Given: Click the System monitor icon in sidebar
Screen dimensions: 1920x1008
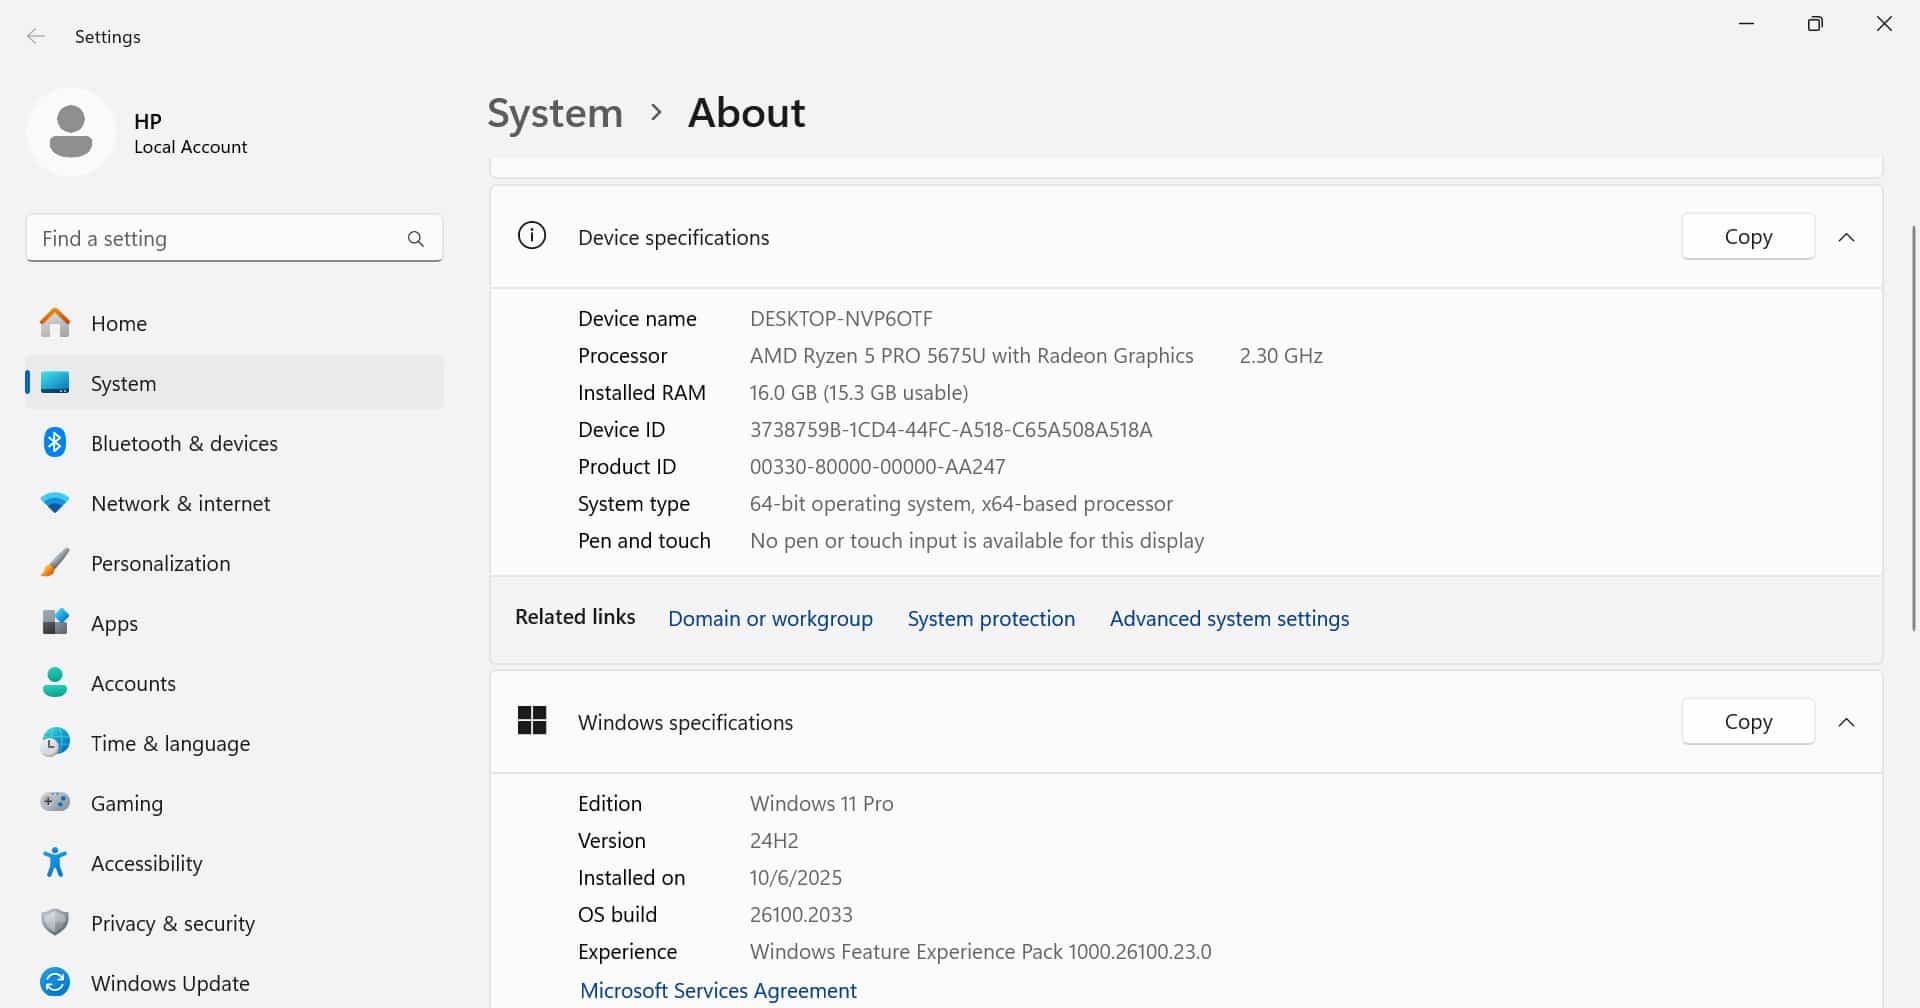Looking at the screenshot, I should coord(55,383).
